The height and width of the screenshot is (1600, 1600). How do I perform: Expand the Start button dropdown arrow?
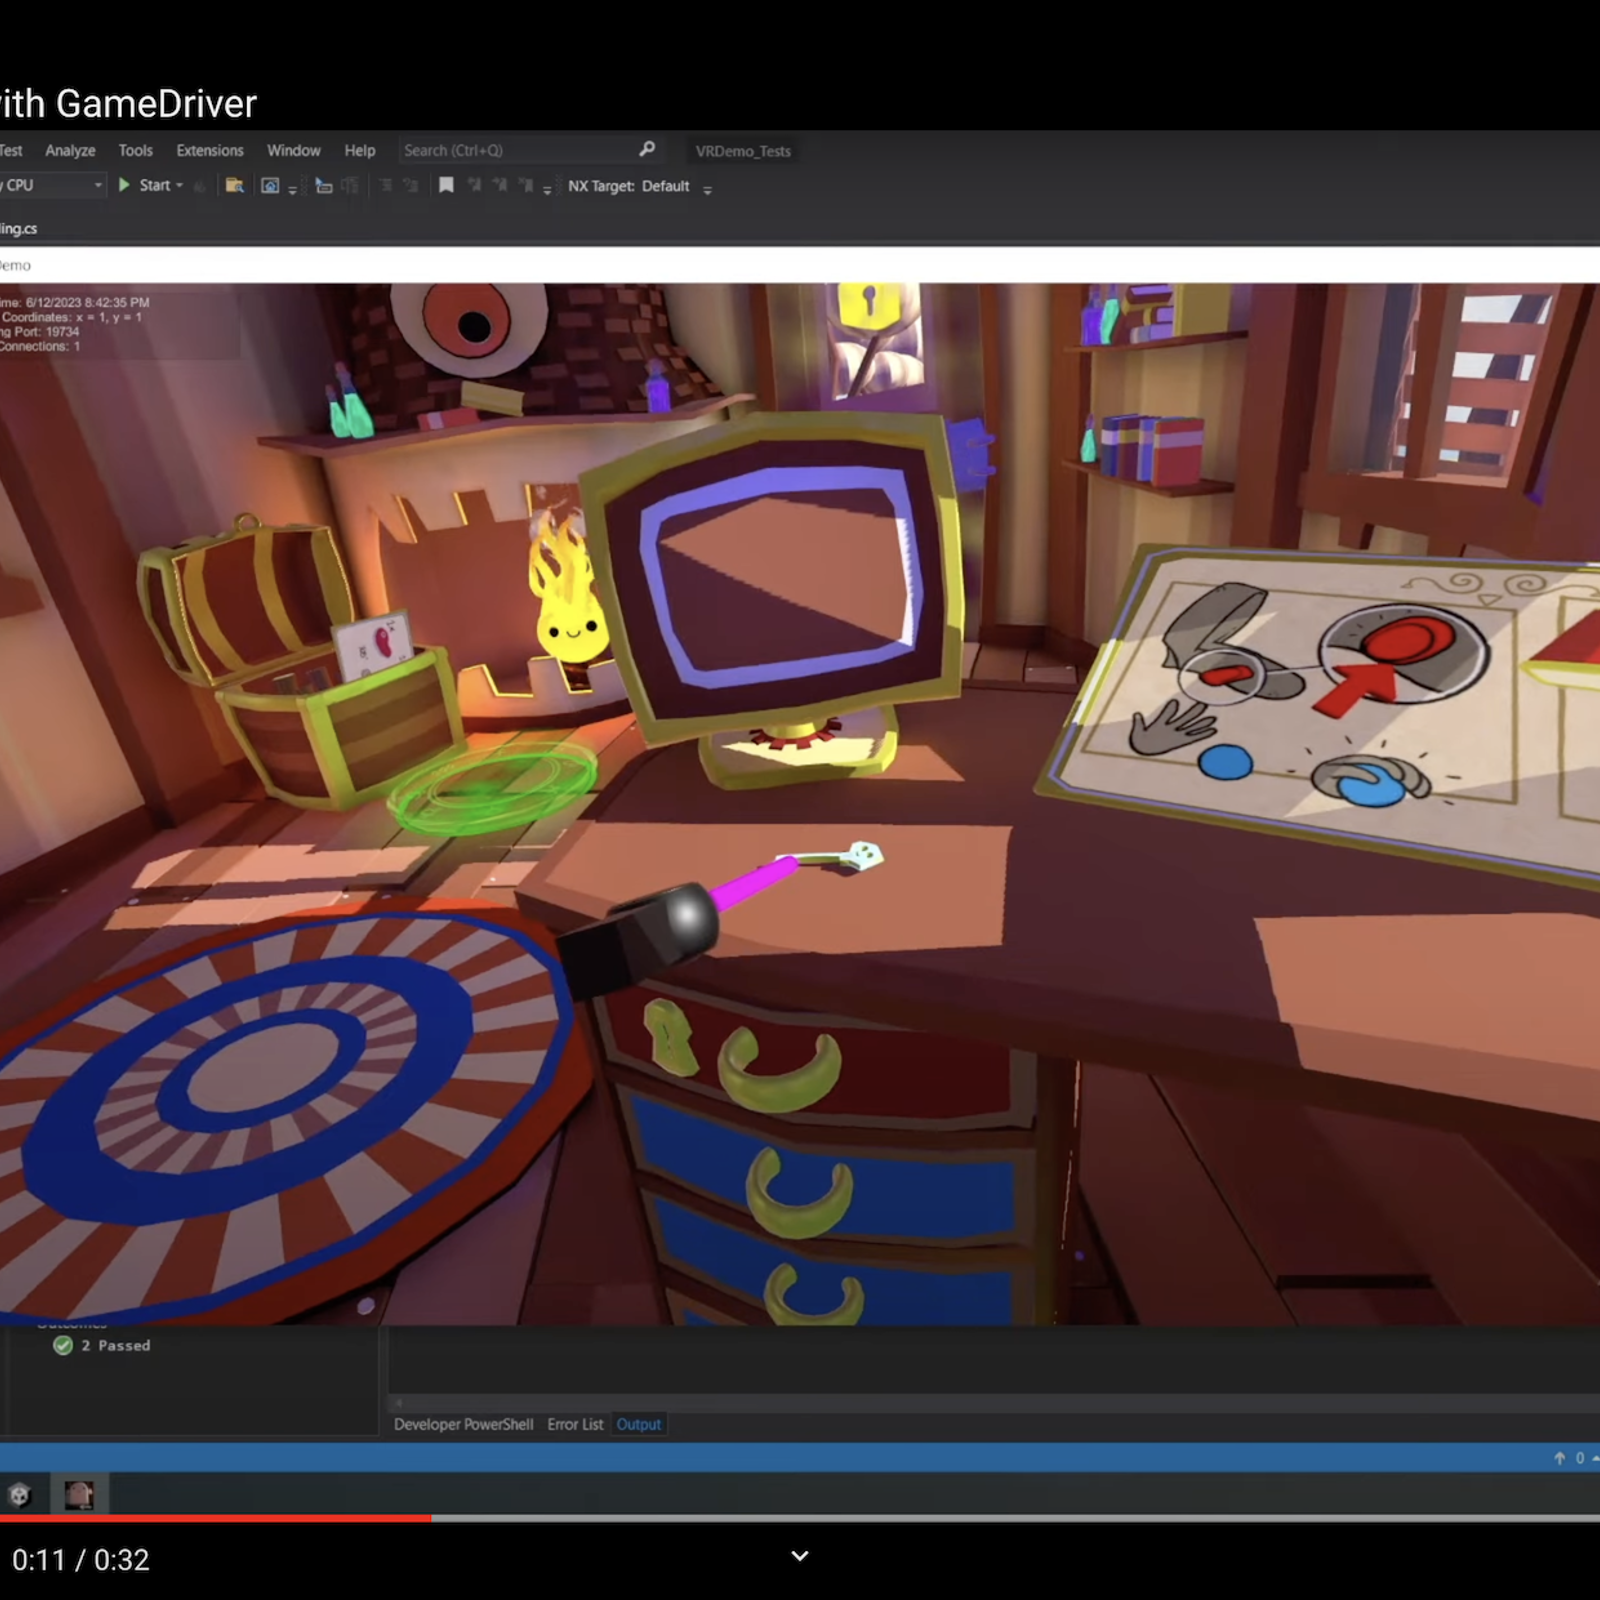(x=180, y=185)
